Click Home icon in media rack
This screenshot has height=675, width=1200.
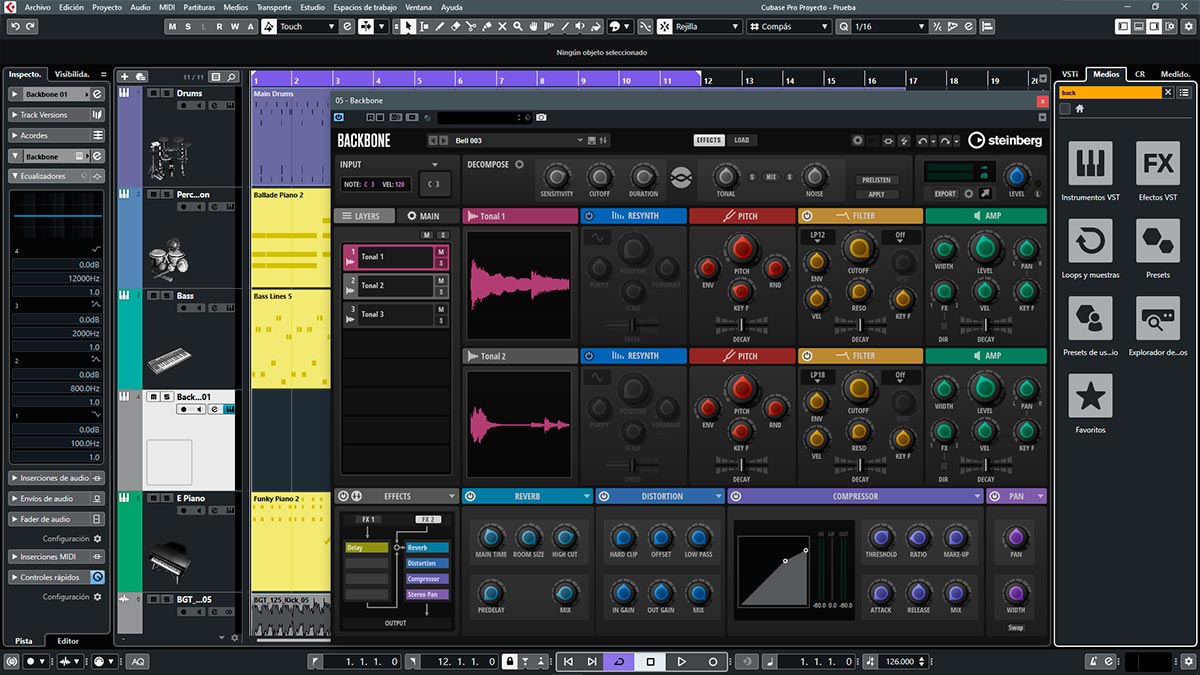coord(1080,108)
